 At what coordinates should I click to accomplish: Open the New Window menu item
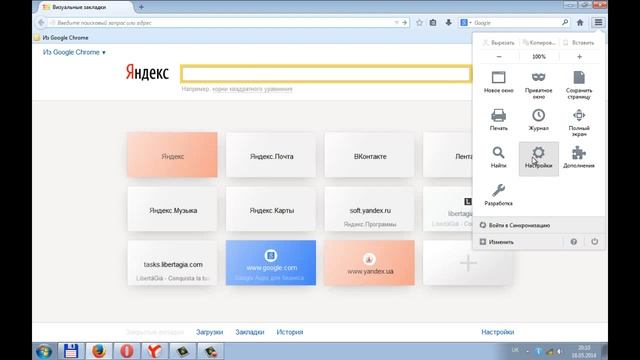click(498, 82)
